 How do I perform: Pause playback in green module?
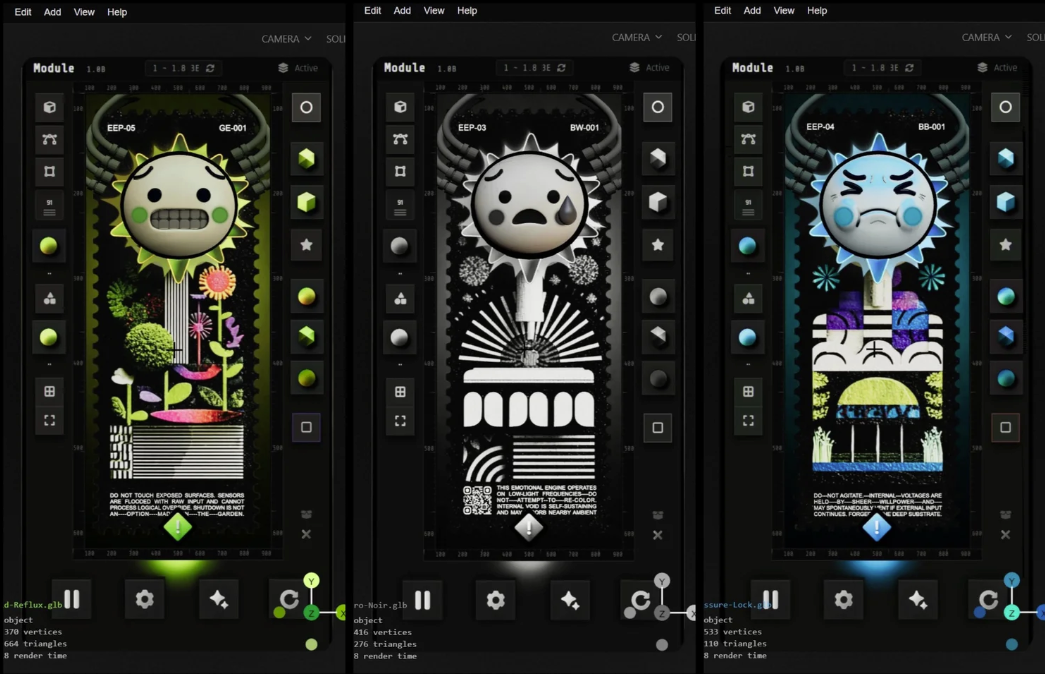[x=72, y=599]
